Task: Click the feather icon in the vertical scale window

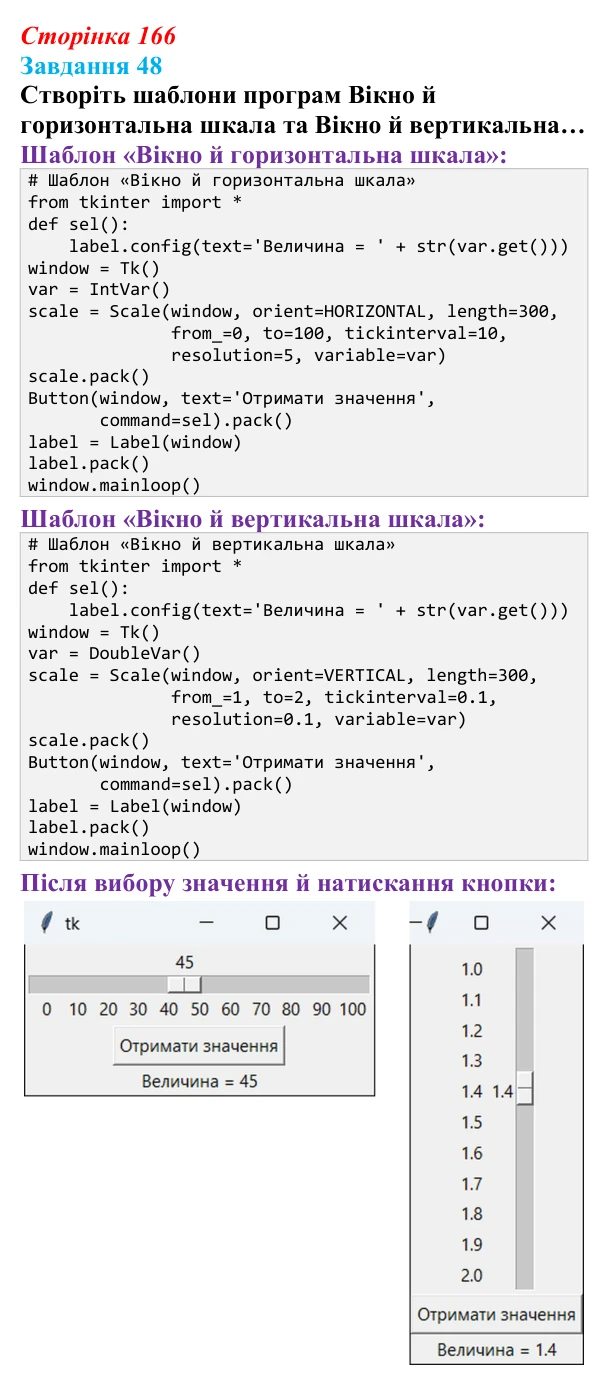Action: click(x=432, y=923)
